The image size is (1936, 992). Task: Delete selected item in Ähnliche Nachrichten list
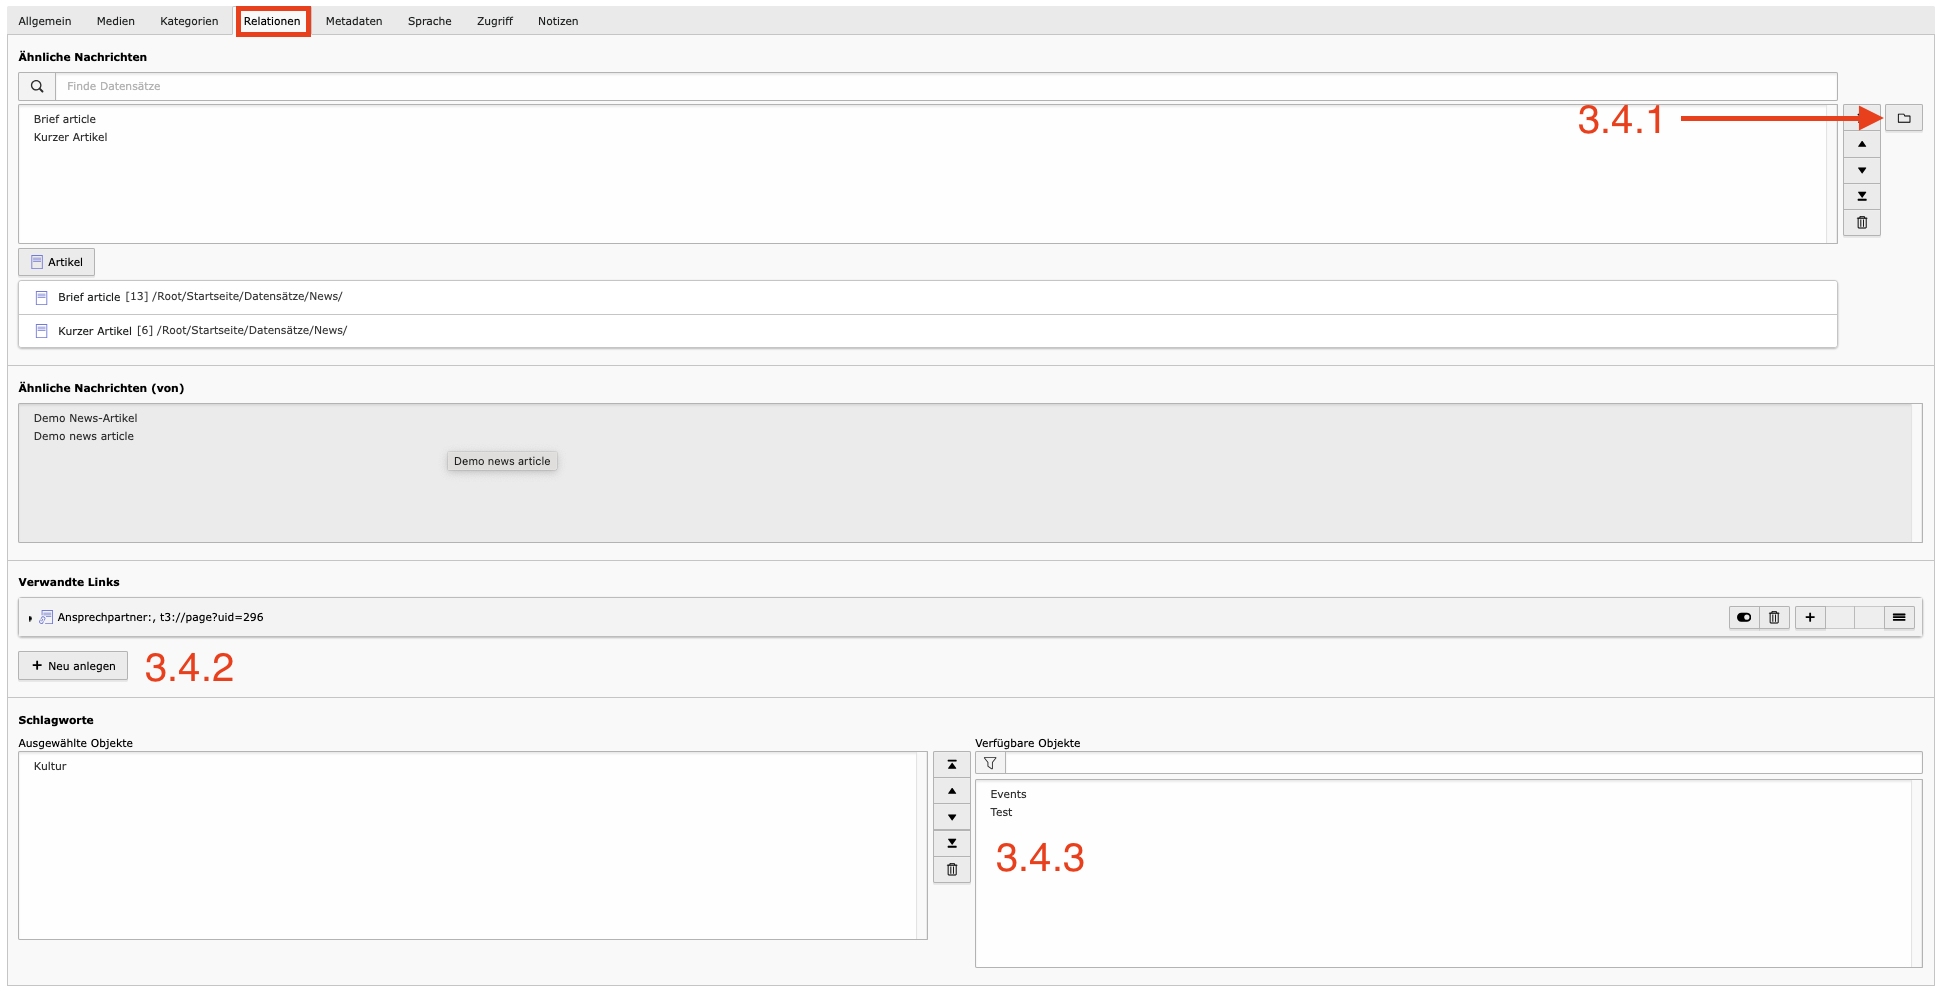click(1861, 223)
